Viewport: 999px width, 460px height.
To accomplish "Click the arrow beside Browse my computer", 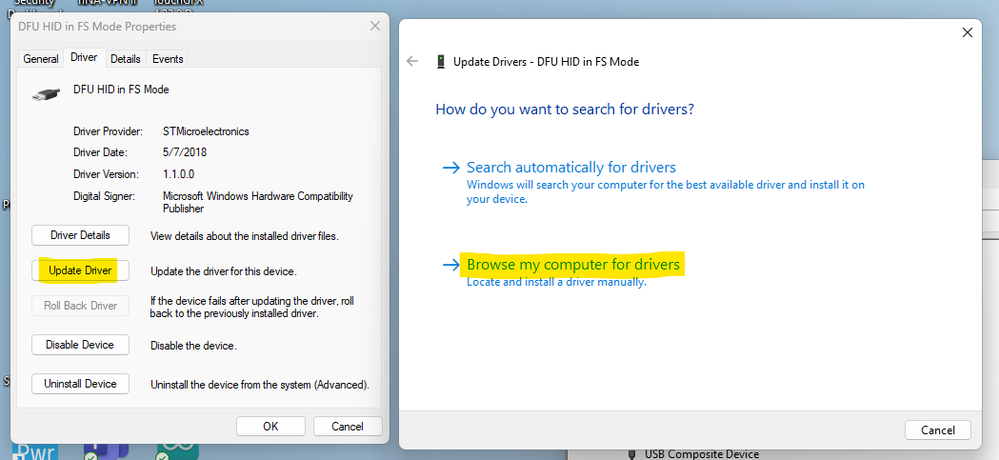I will [x=451, y=264].
